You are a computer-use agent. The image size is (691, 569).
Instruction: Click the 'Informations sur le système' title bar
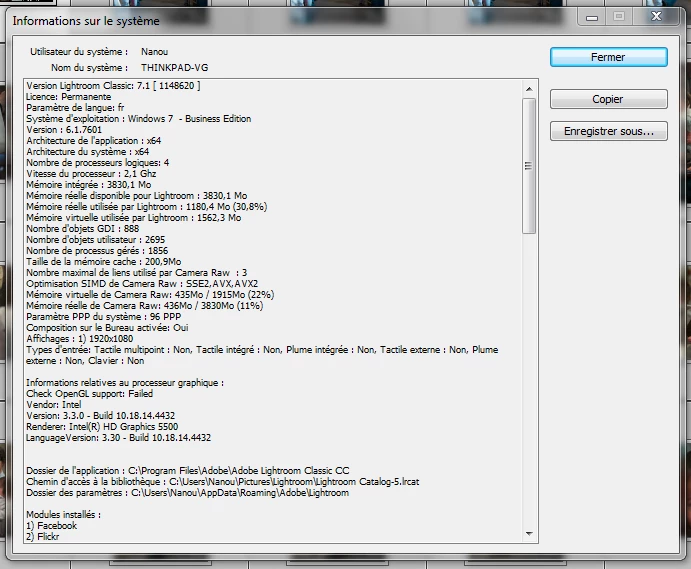(x=86, y=21)
